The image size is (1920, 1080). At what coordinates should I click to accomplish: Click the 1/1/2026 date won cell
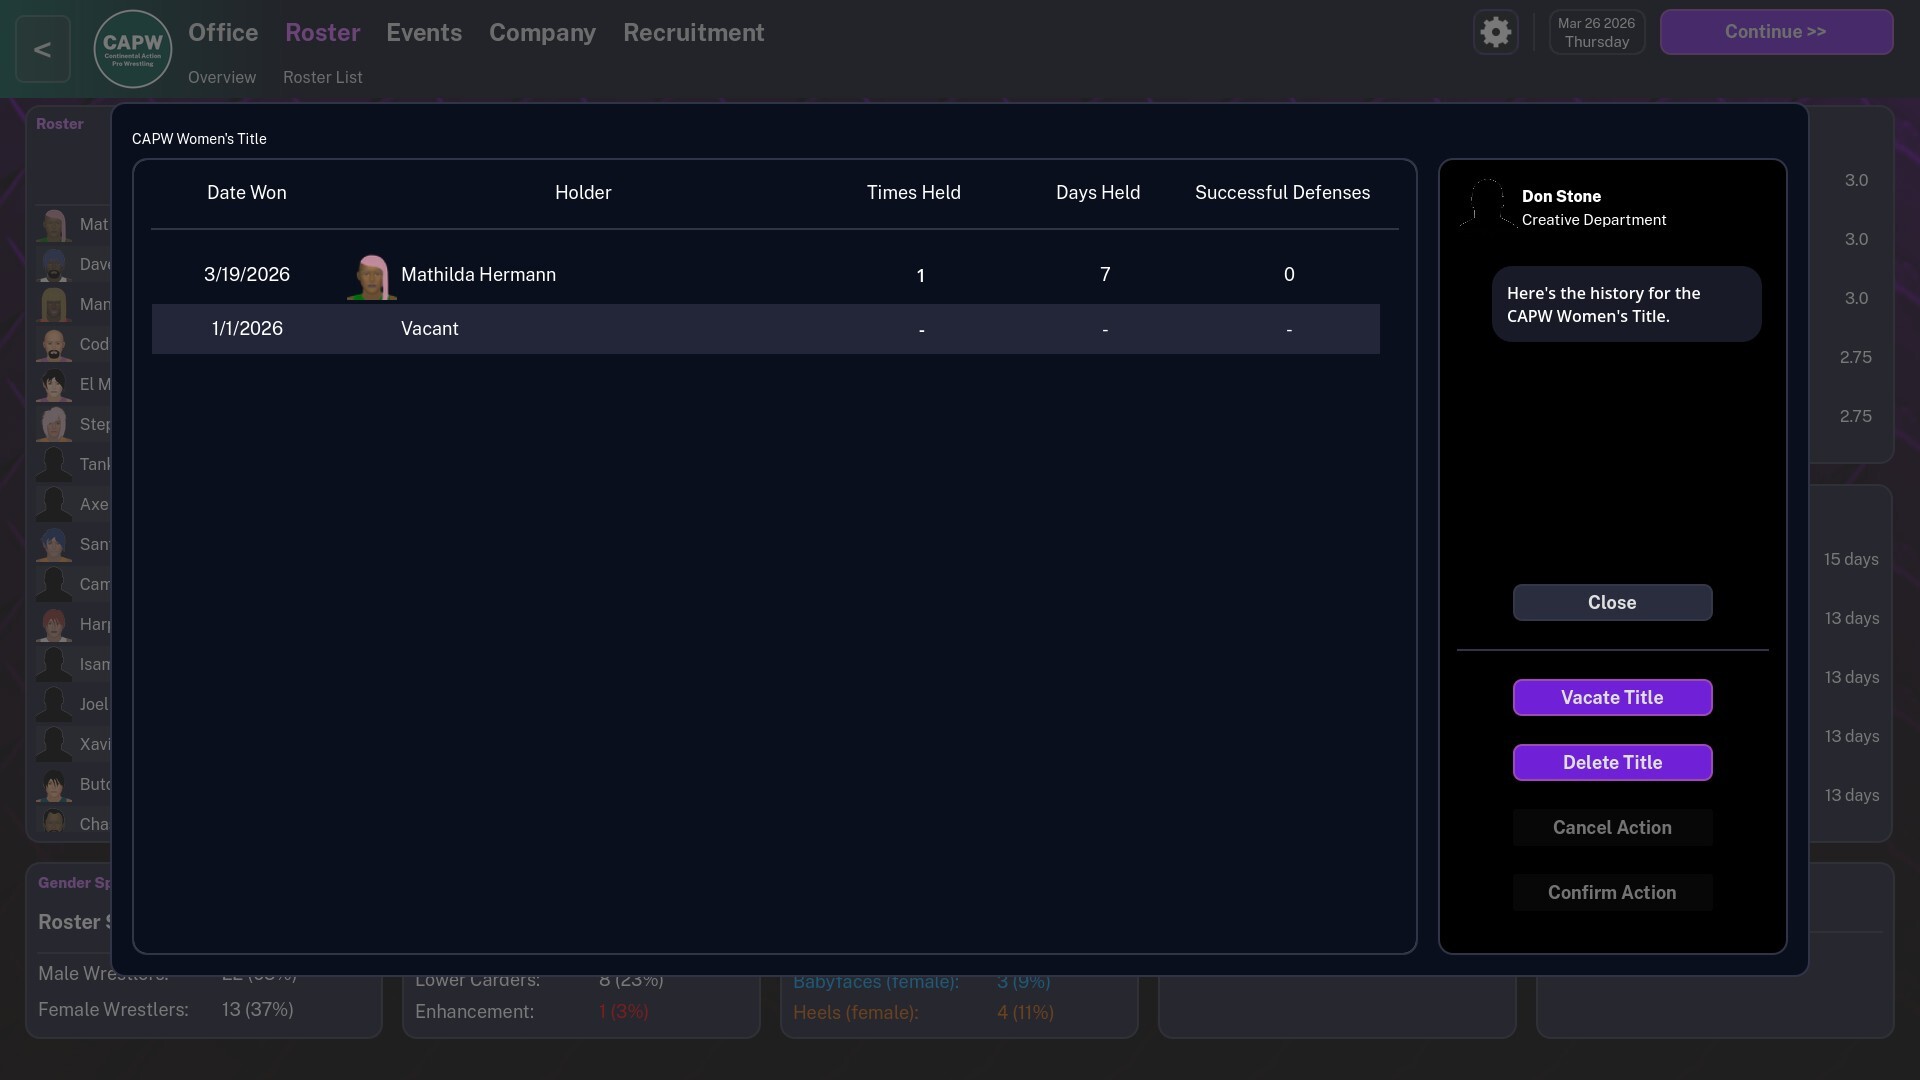[x=247, y=329]
